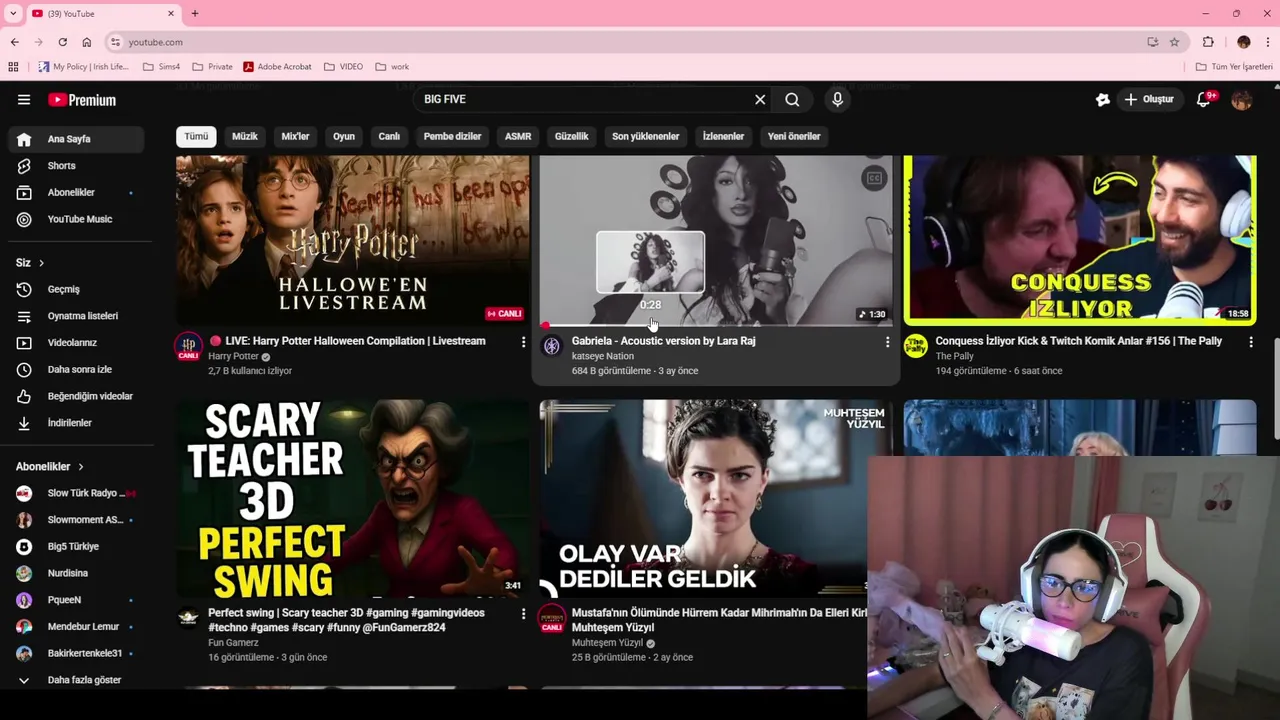Open katseye Nation channel avatar
The height and width of the screenshot is (720, 1280).
pos(552,347)
